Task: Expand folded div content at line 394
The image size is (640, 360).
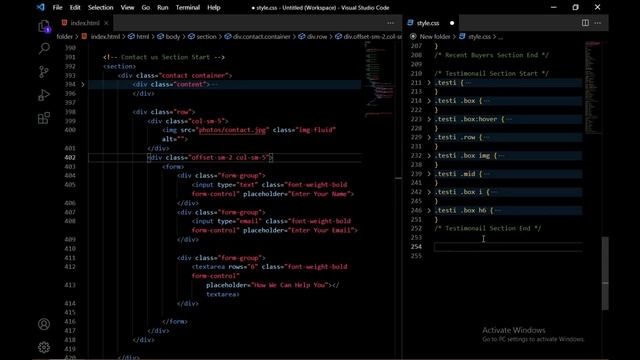Action: pos(83,84)
